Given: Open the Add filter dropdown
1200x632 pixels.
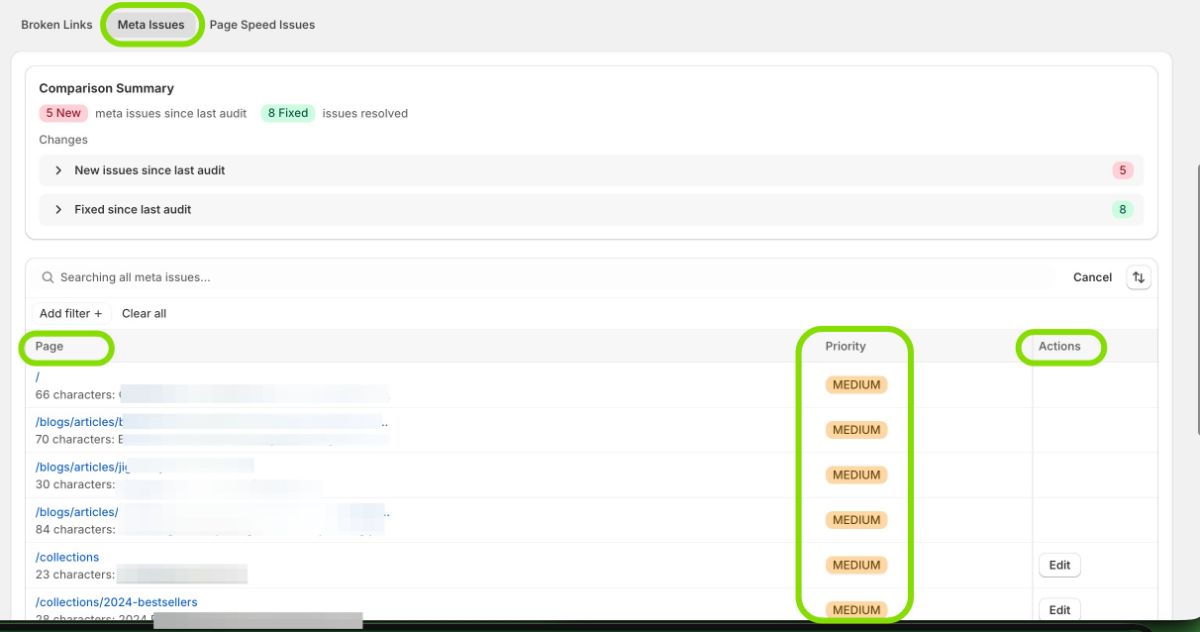Looking at the screenshot, I should pos(70,313).
